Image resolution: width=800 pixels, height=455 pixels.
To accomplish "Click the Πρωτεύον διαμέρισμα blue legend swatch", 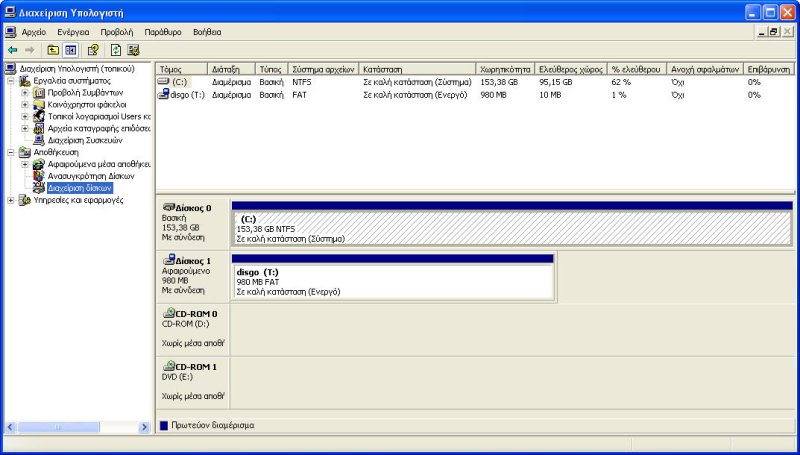I will pyautogui.click(x=164, y=425).
